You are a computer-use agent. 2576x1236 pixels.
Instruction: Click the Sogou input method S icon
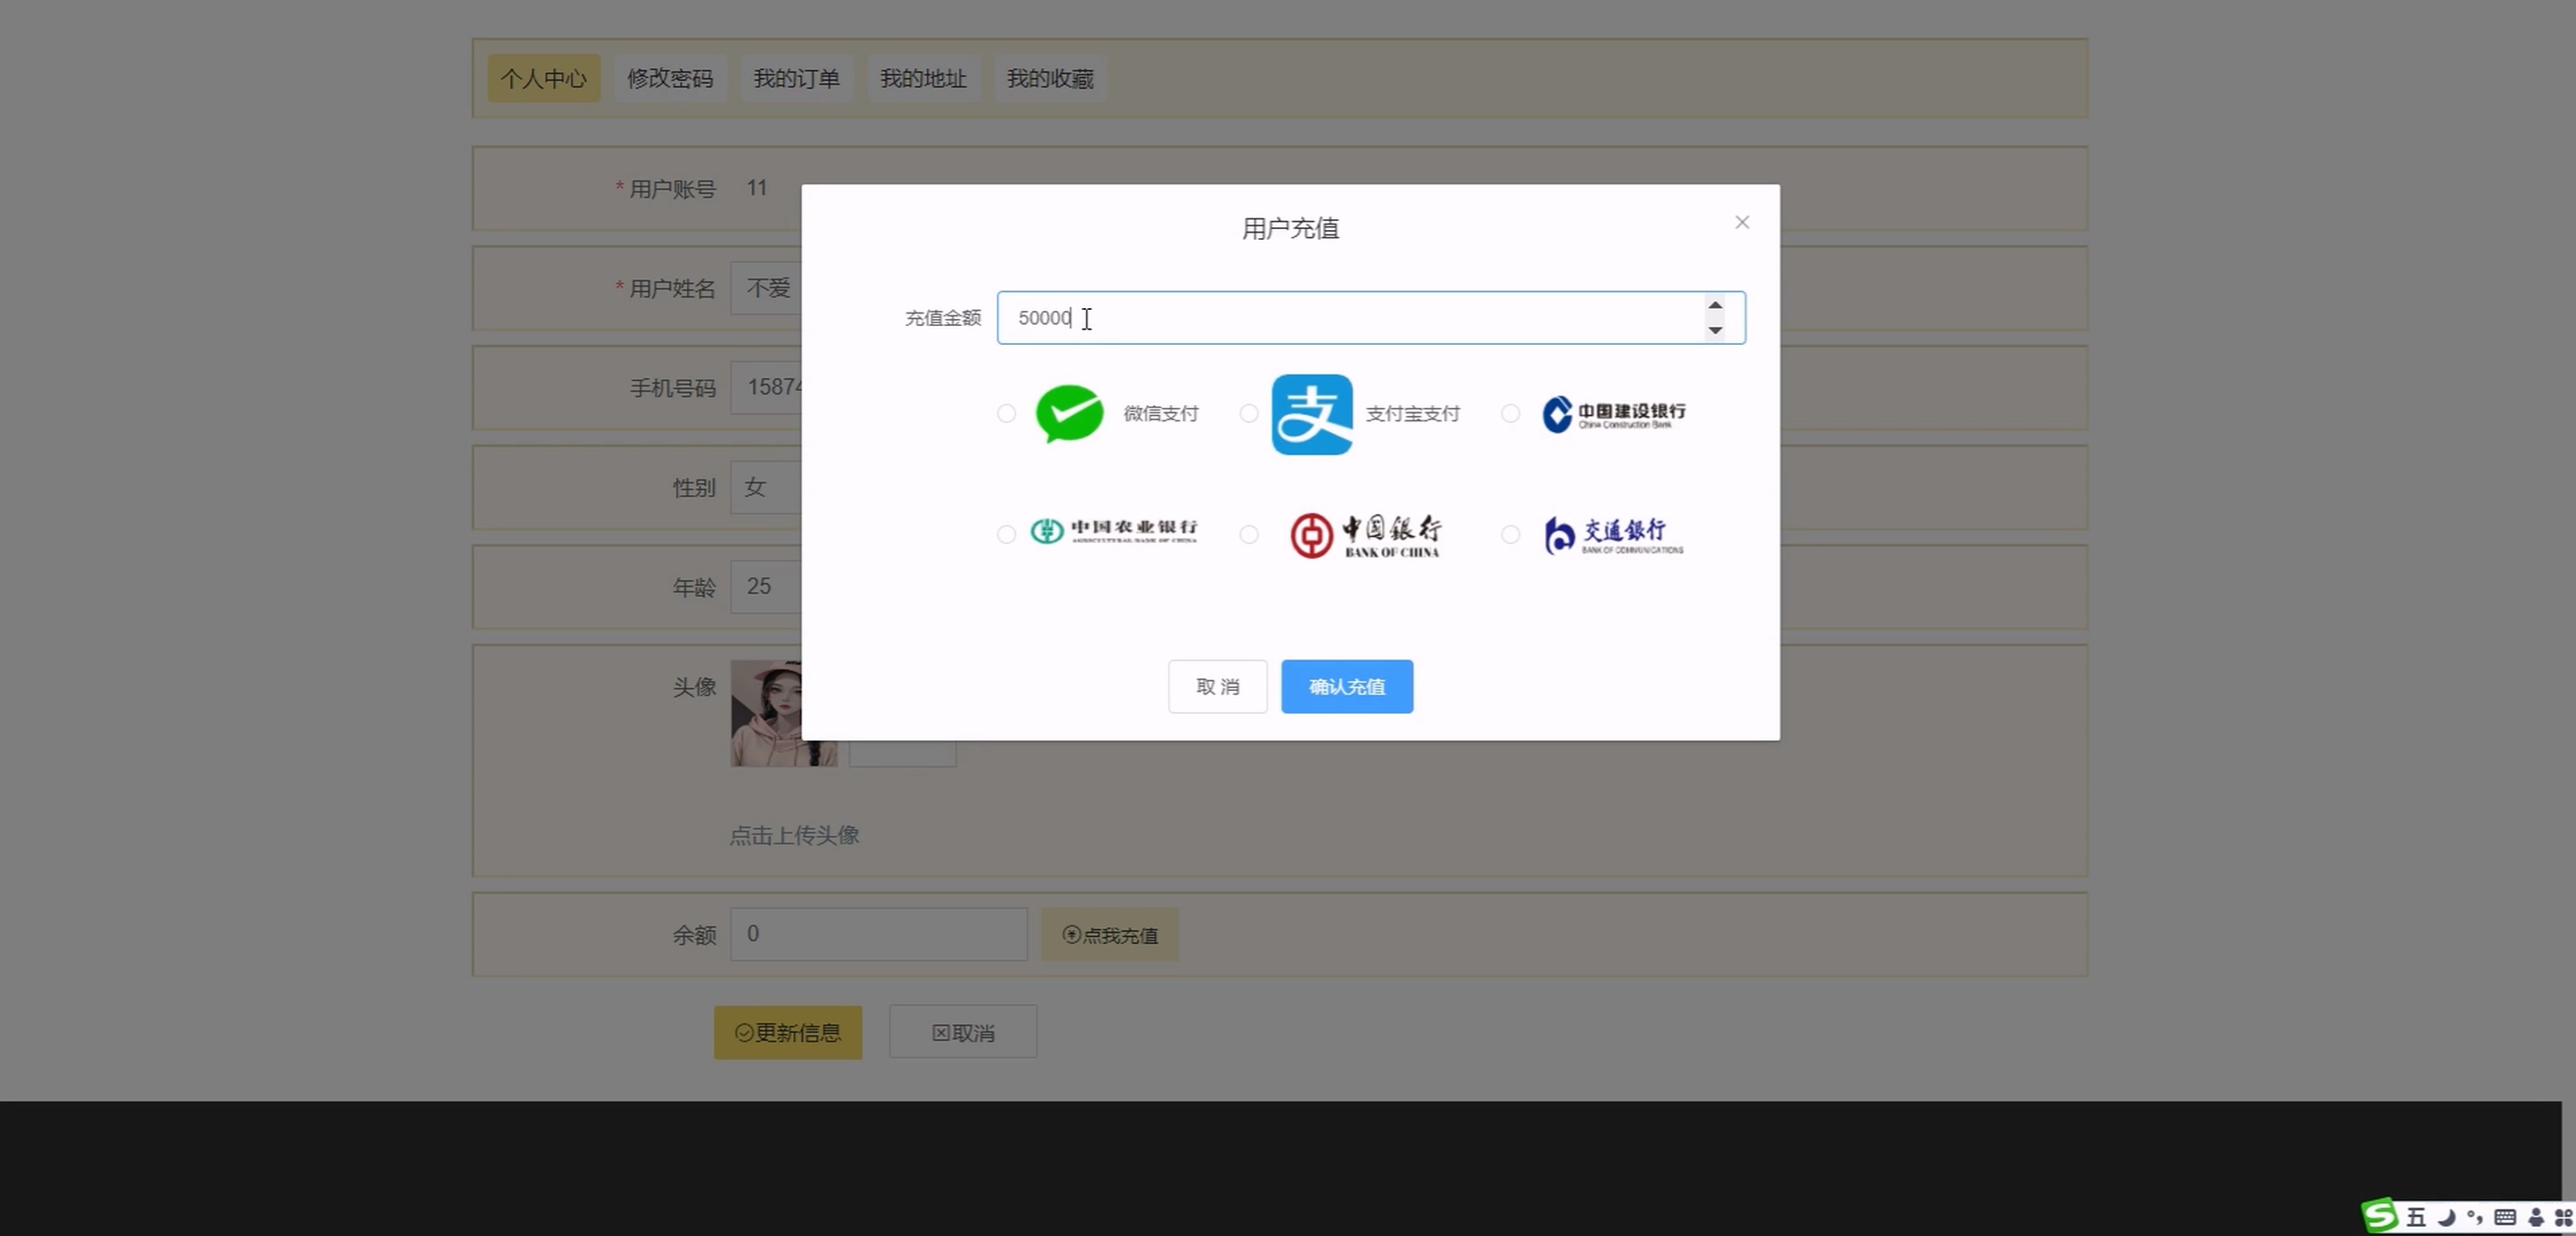[x=2380, y=1216]
